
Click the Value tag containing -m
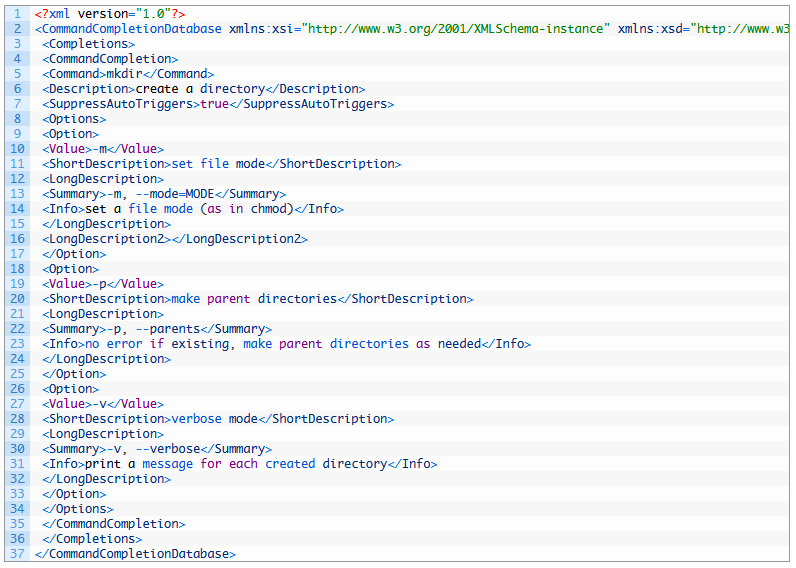coord(103,149)
